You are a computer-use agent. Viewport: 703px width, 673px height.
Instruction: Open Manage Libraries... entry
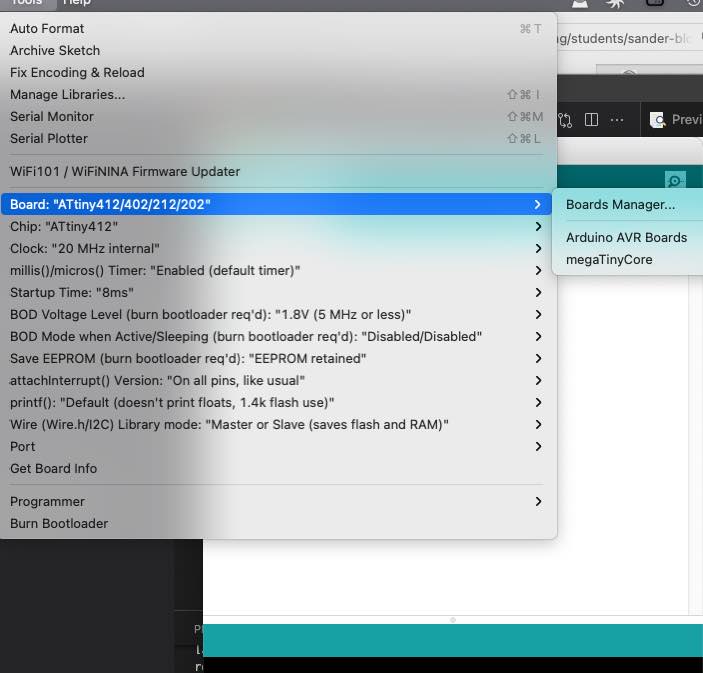coord(276,95)
